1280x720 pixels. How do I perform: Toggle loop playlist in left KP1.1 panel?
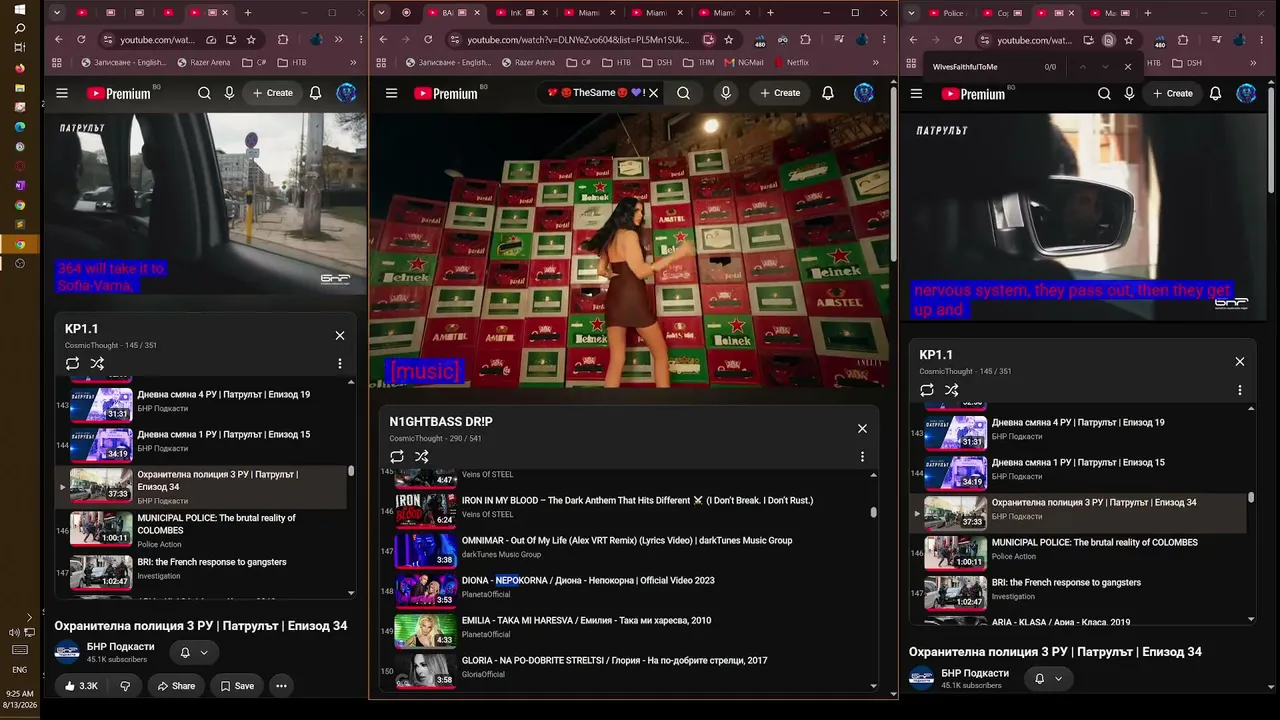click(72, 364)
